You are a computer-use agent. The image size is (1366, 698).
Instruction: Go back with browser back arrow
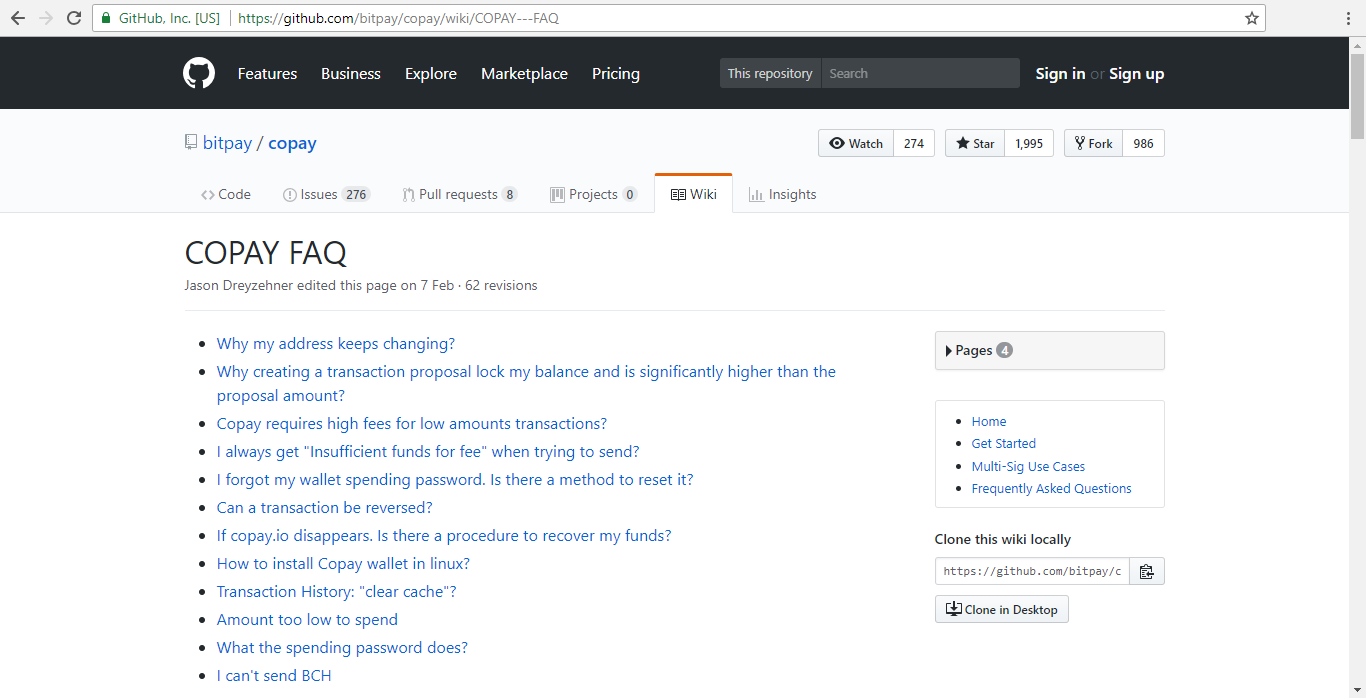coord(18,18)
